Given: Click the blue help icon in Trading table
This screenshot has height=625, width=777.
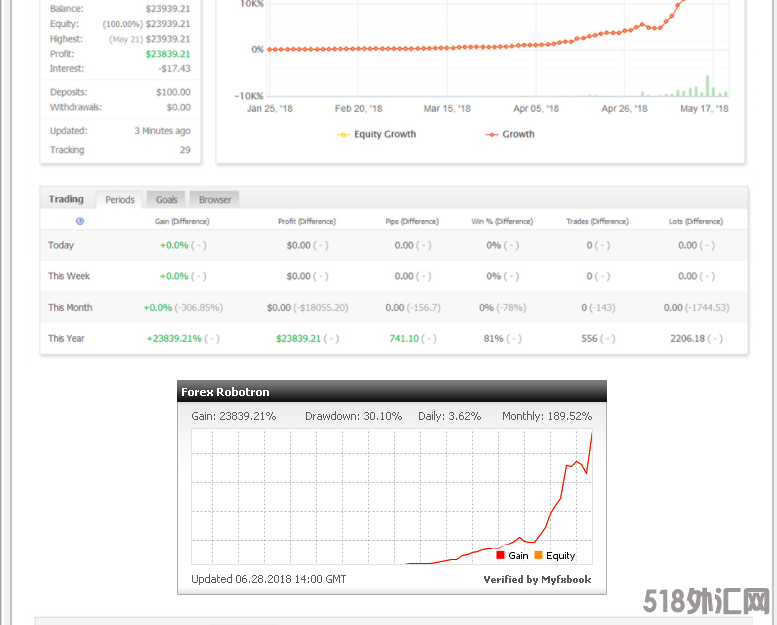Looking at the screenshot, I should 80,221.
